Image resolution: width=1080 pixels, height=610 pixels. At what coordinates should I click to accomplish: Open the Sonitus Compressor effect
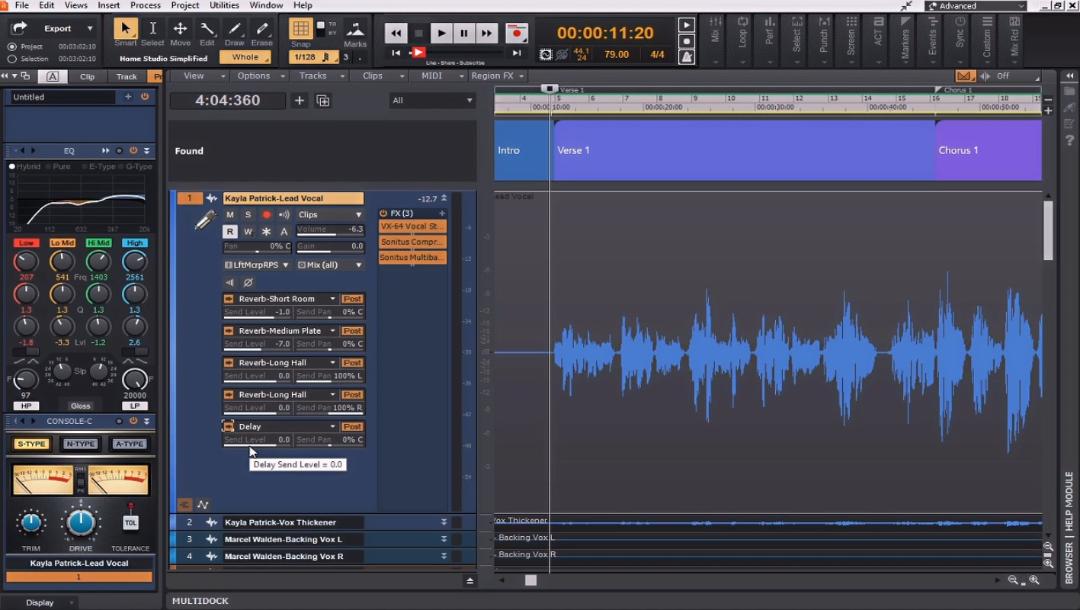point(412,242)
